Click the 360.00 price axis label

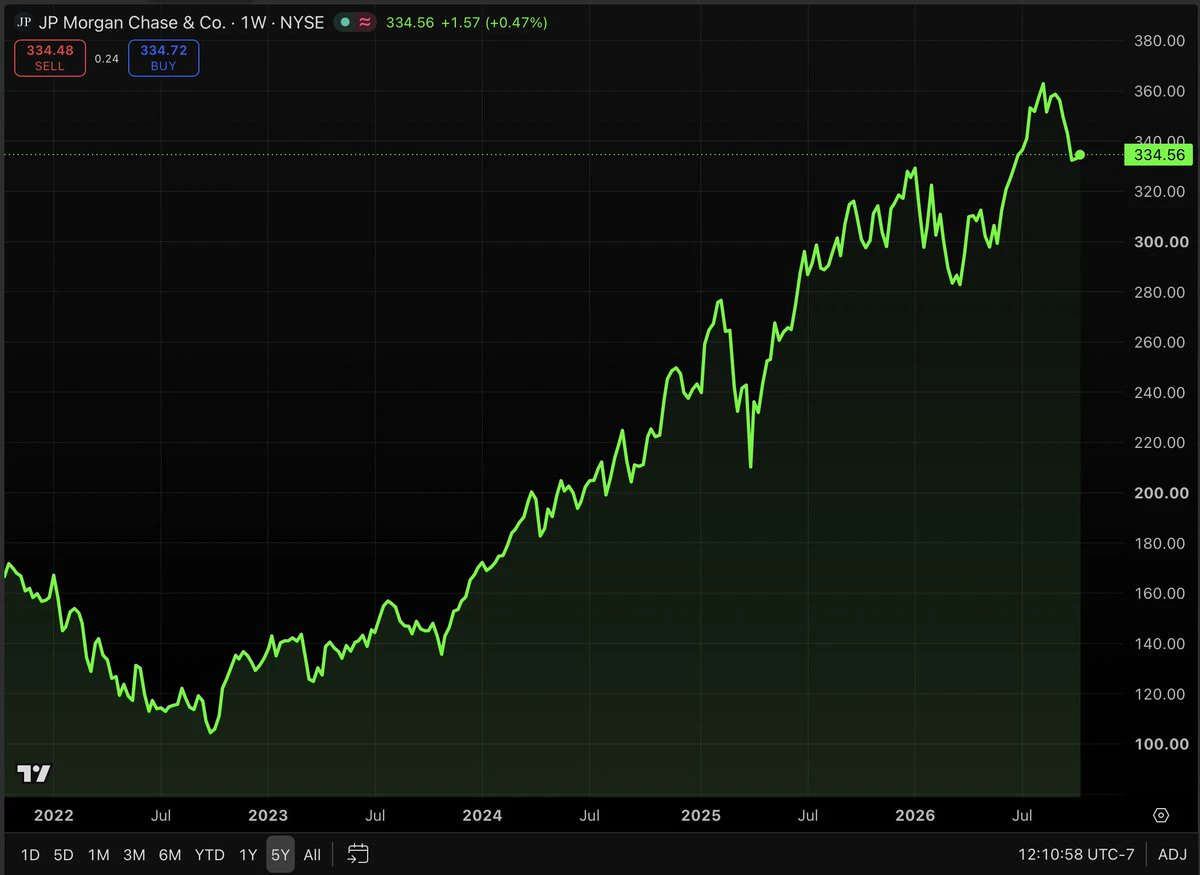(1161, 91)
